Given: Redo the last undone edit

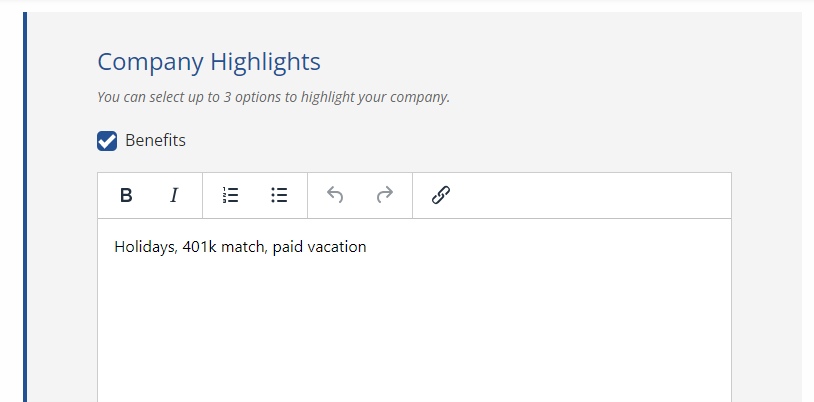Looking at the screenshot, I should 385,195.
